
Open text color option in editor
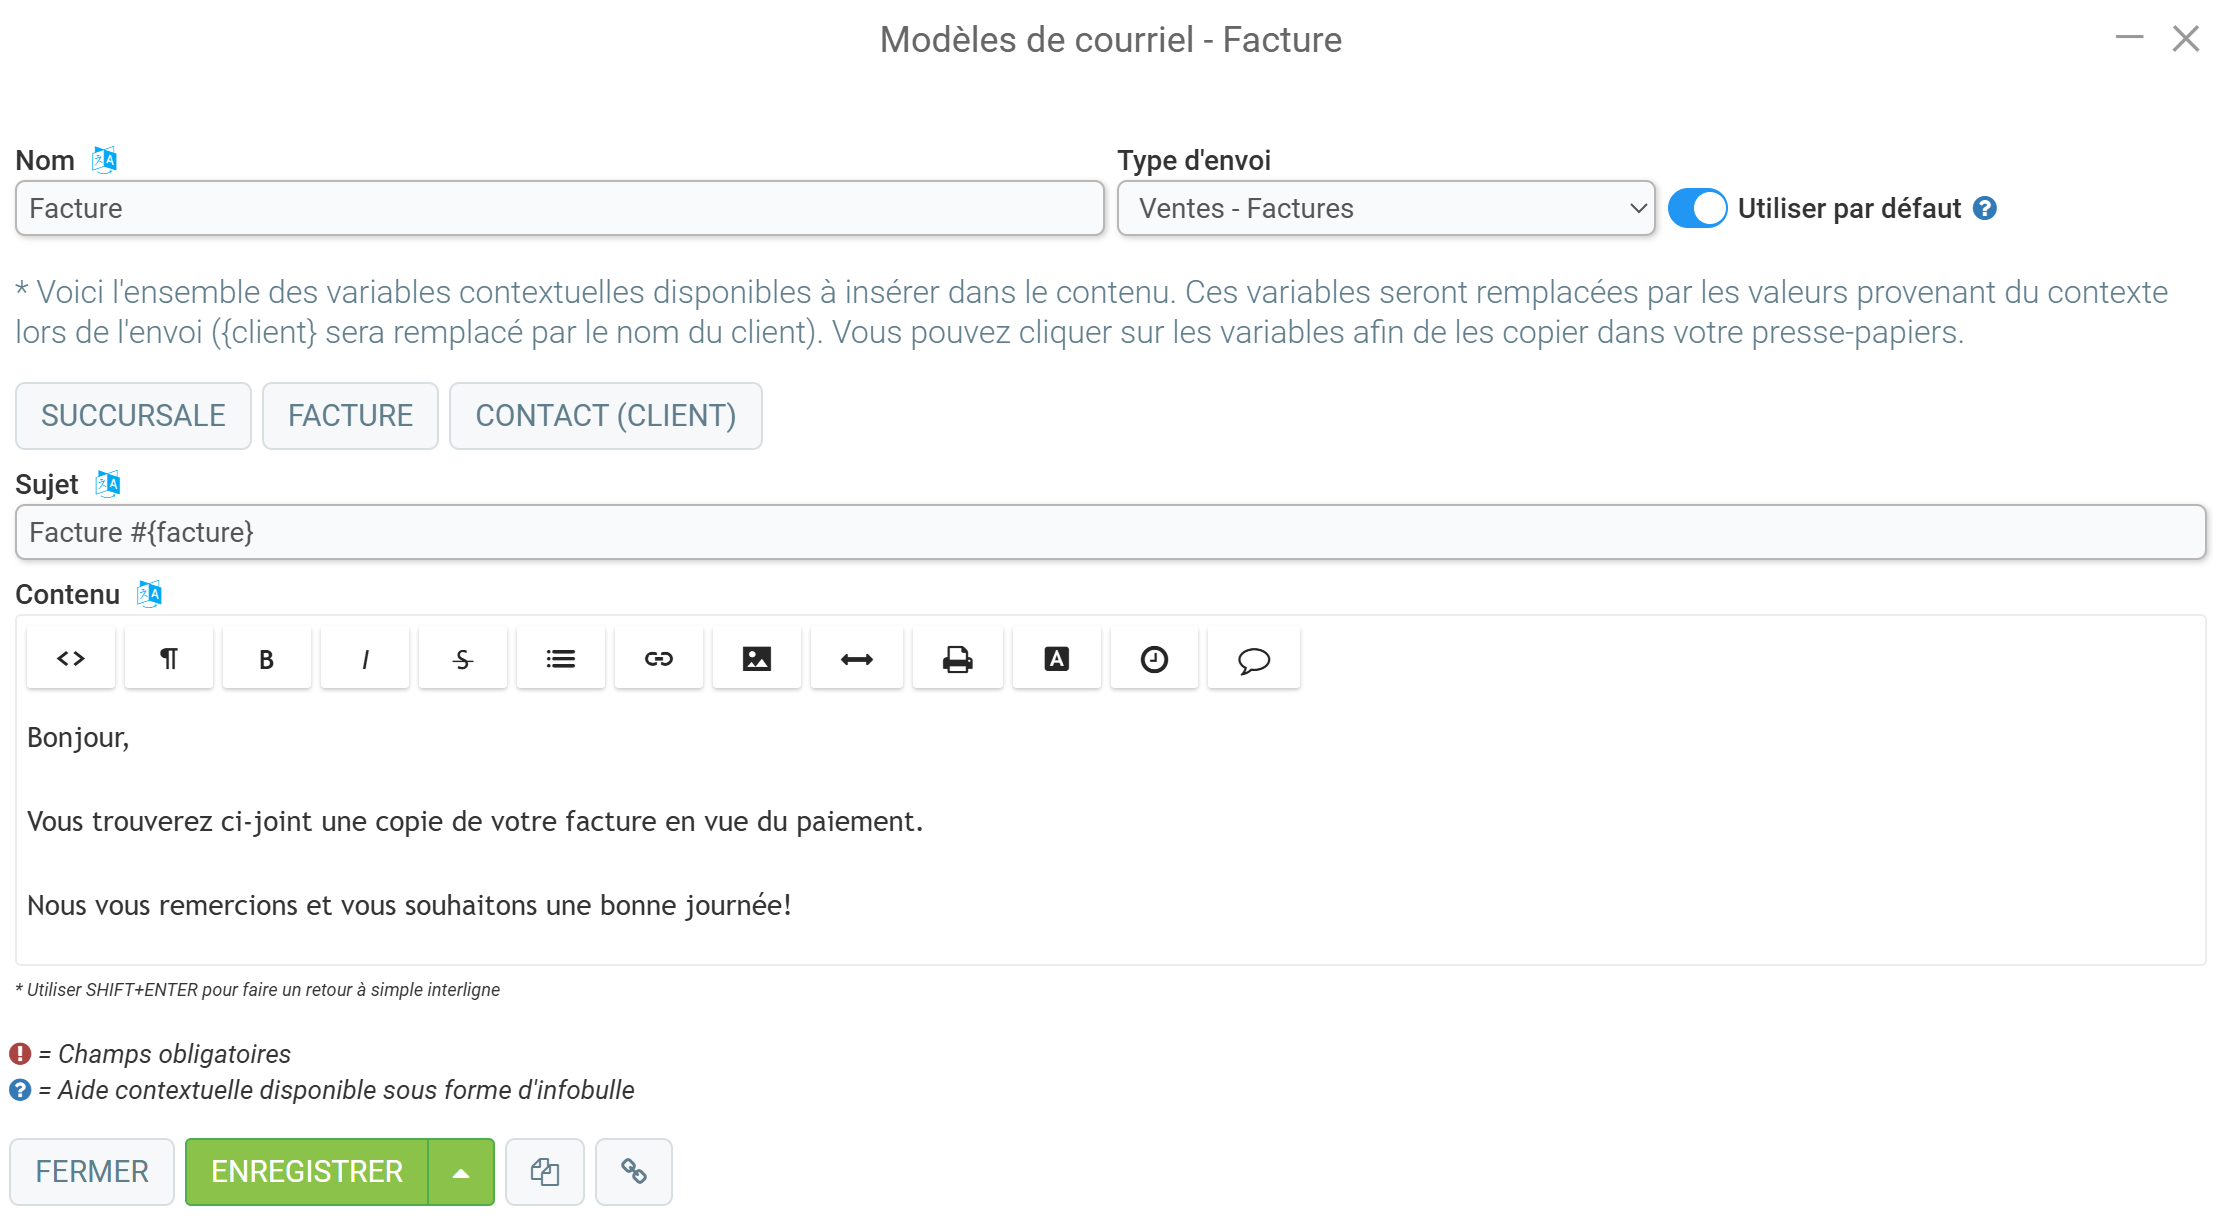[1057, 658]
